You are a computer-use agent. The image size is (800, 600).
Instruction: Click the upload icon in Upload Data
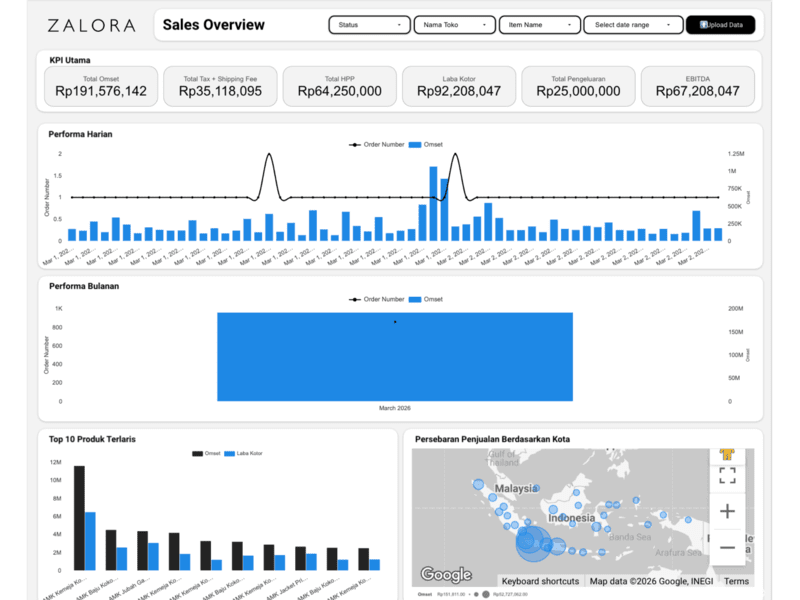(703, 25)
